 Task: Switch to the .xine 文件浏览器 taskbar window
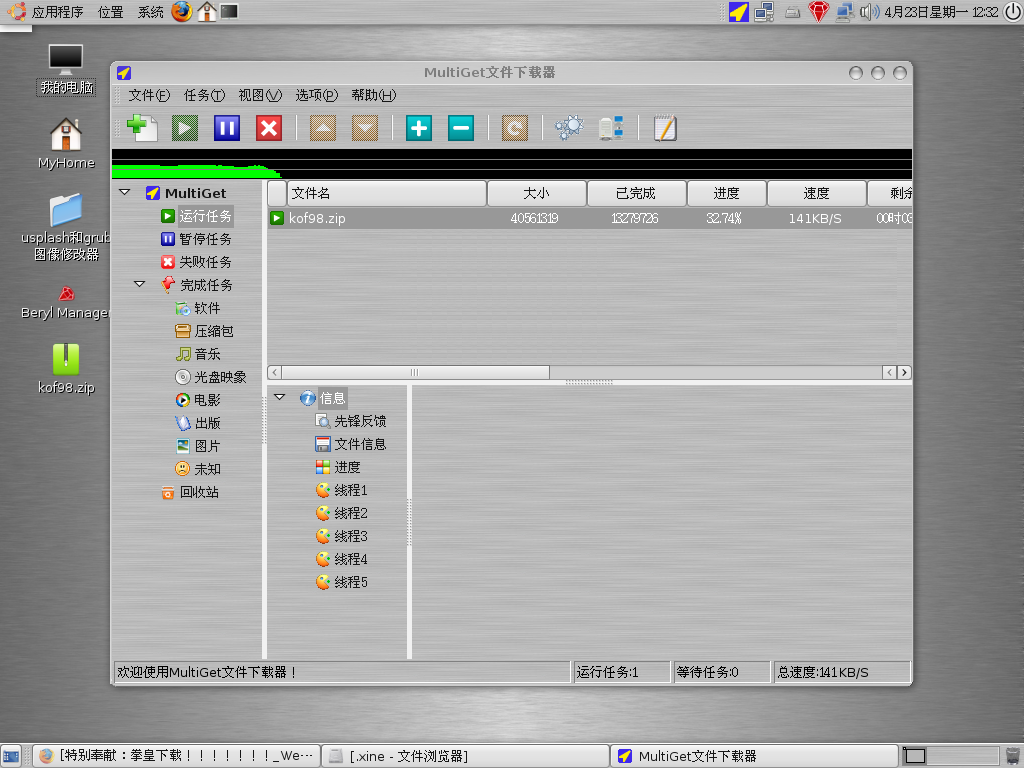pyautogui.click(x=466, y=756)
